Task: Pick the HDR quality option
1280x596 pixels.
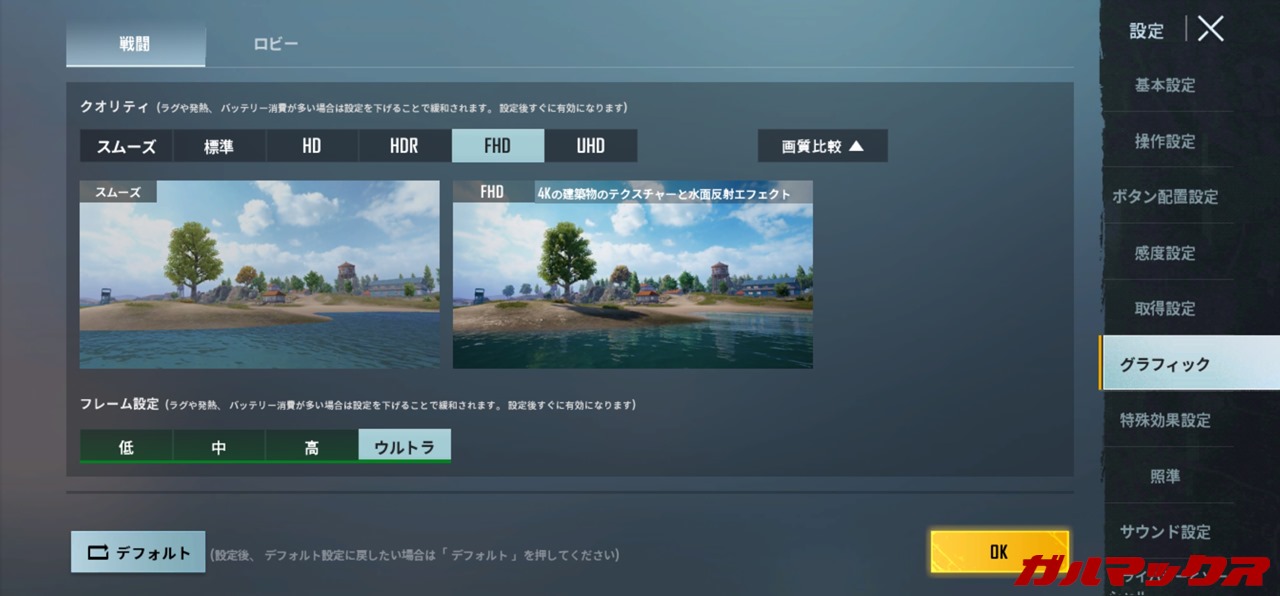Action: click(x=404, y=146)
